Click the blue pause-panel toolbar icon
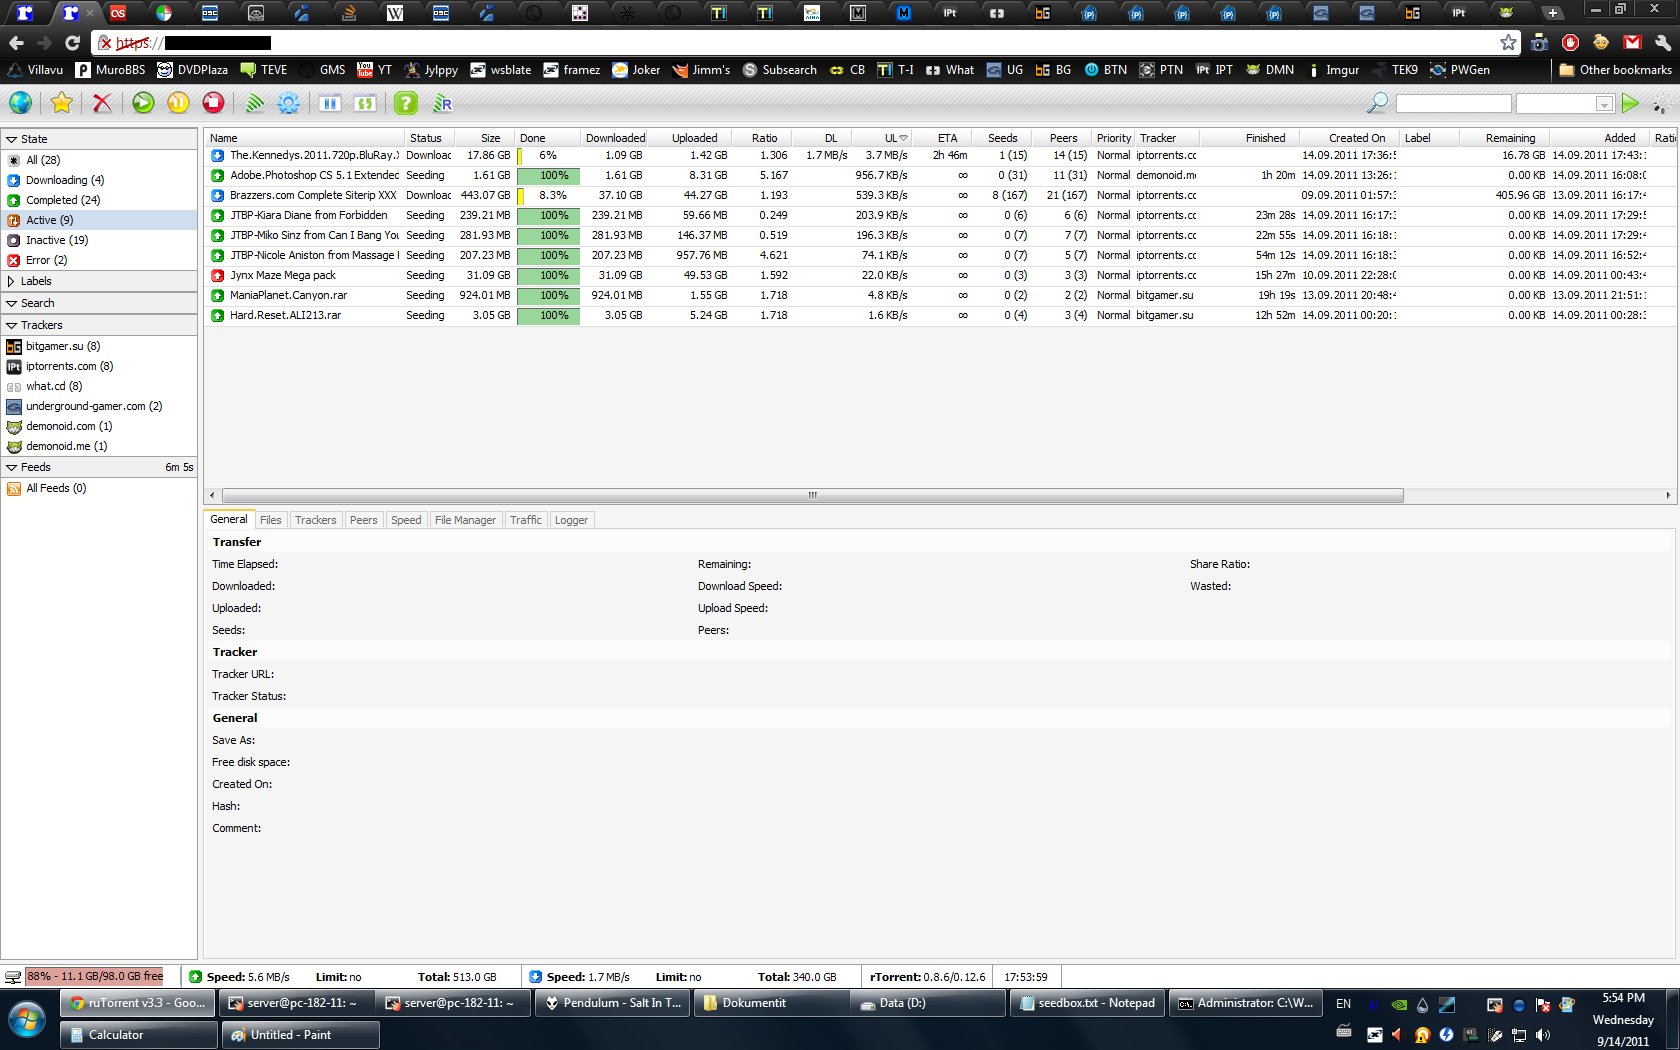 [x=330, y=103]
